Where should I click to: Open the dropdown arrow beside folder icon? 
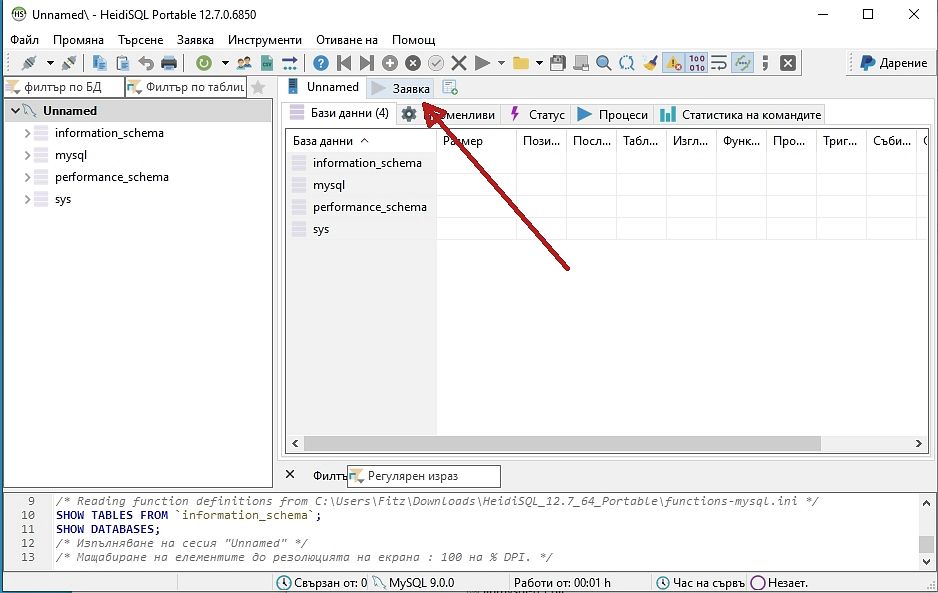pos(539,63)
